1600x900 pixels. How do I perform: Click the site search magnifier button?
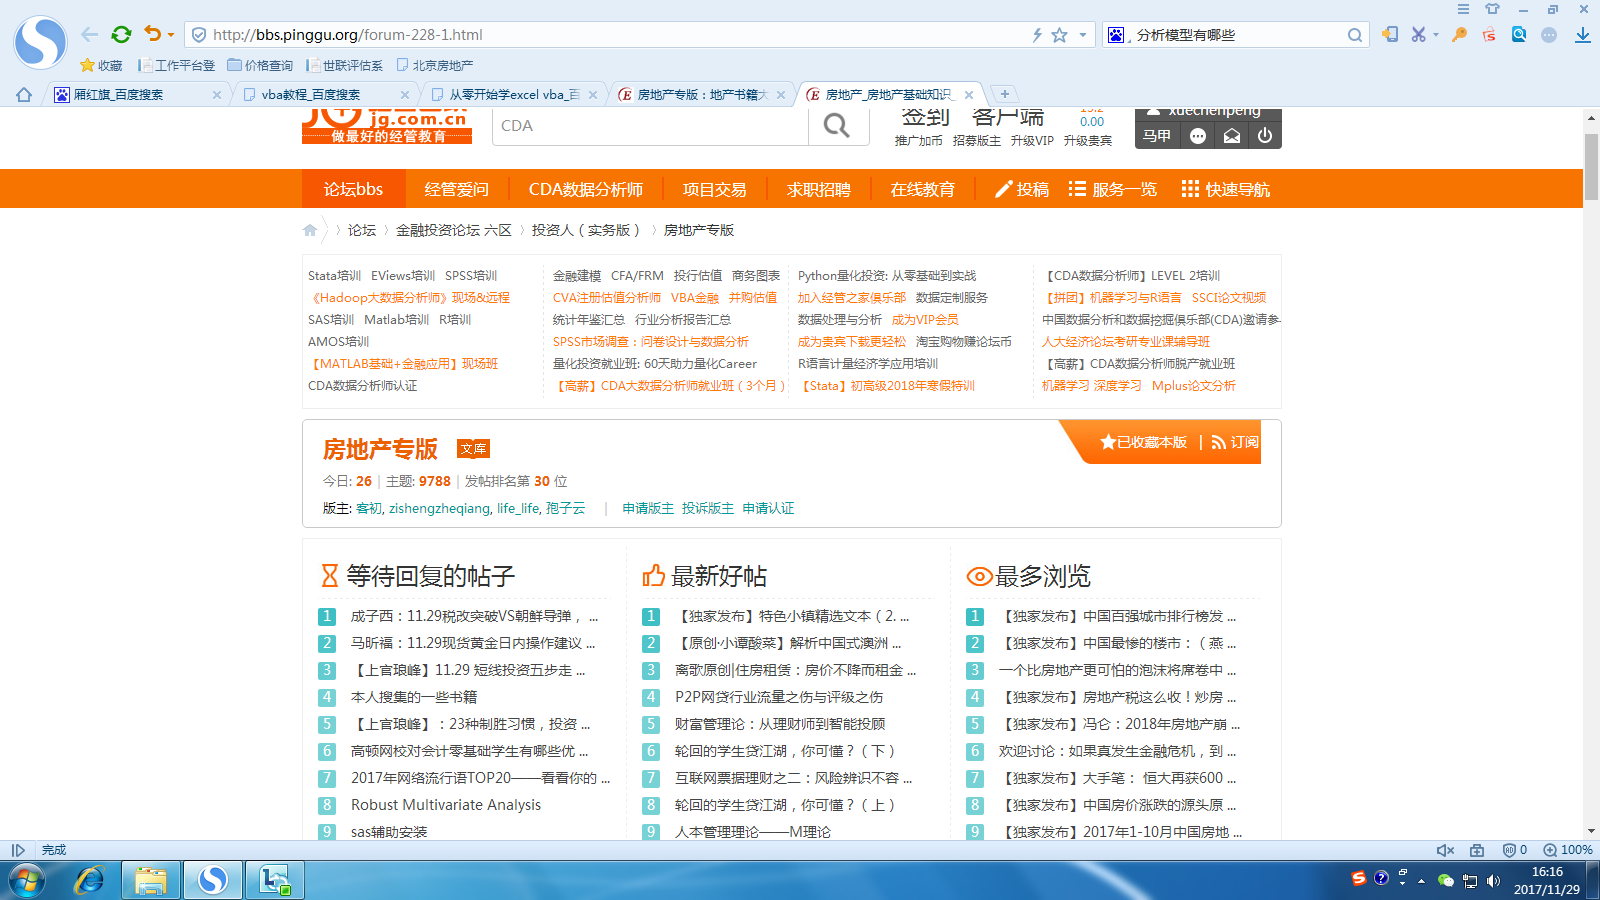point(837,126)
